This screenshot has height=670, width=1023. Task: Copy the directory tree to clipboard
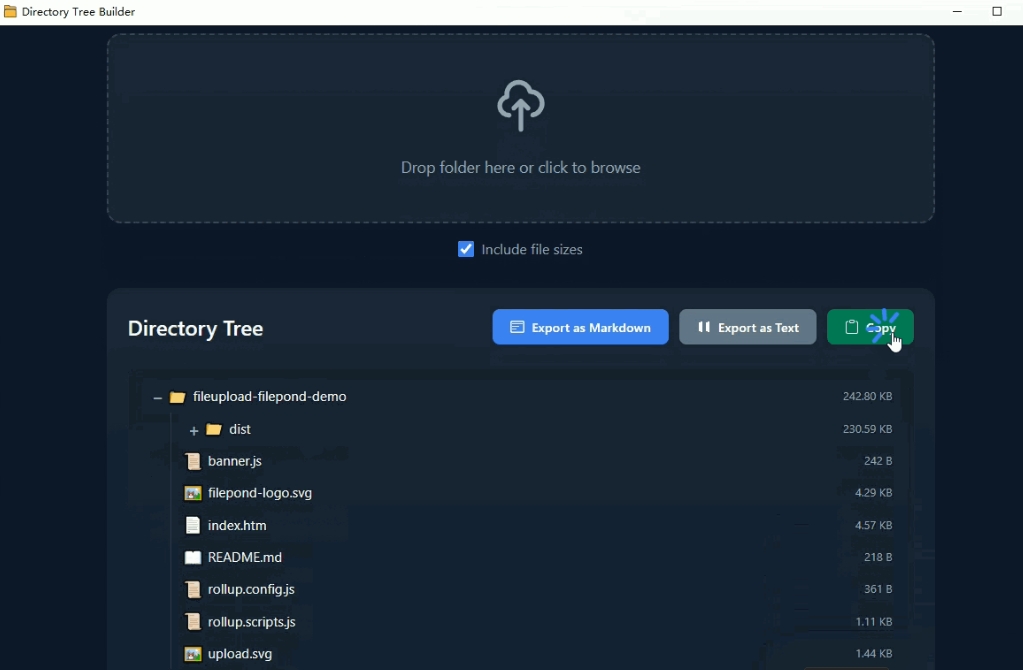pyautogui.click(x=869, y=327)
